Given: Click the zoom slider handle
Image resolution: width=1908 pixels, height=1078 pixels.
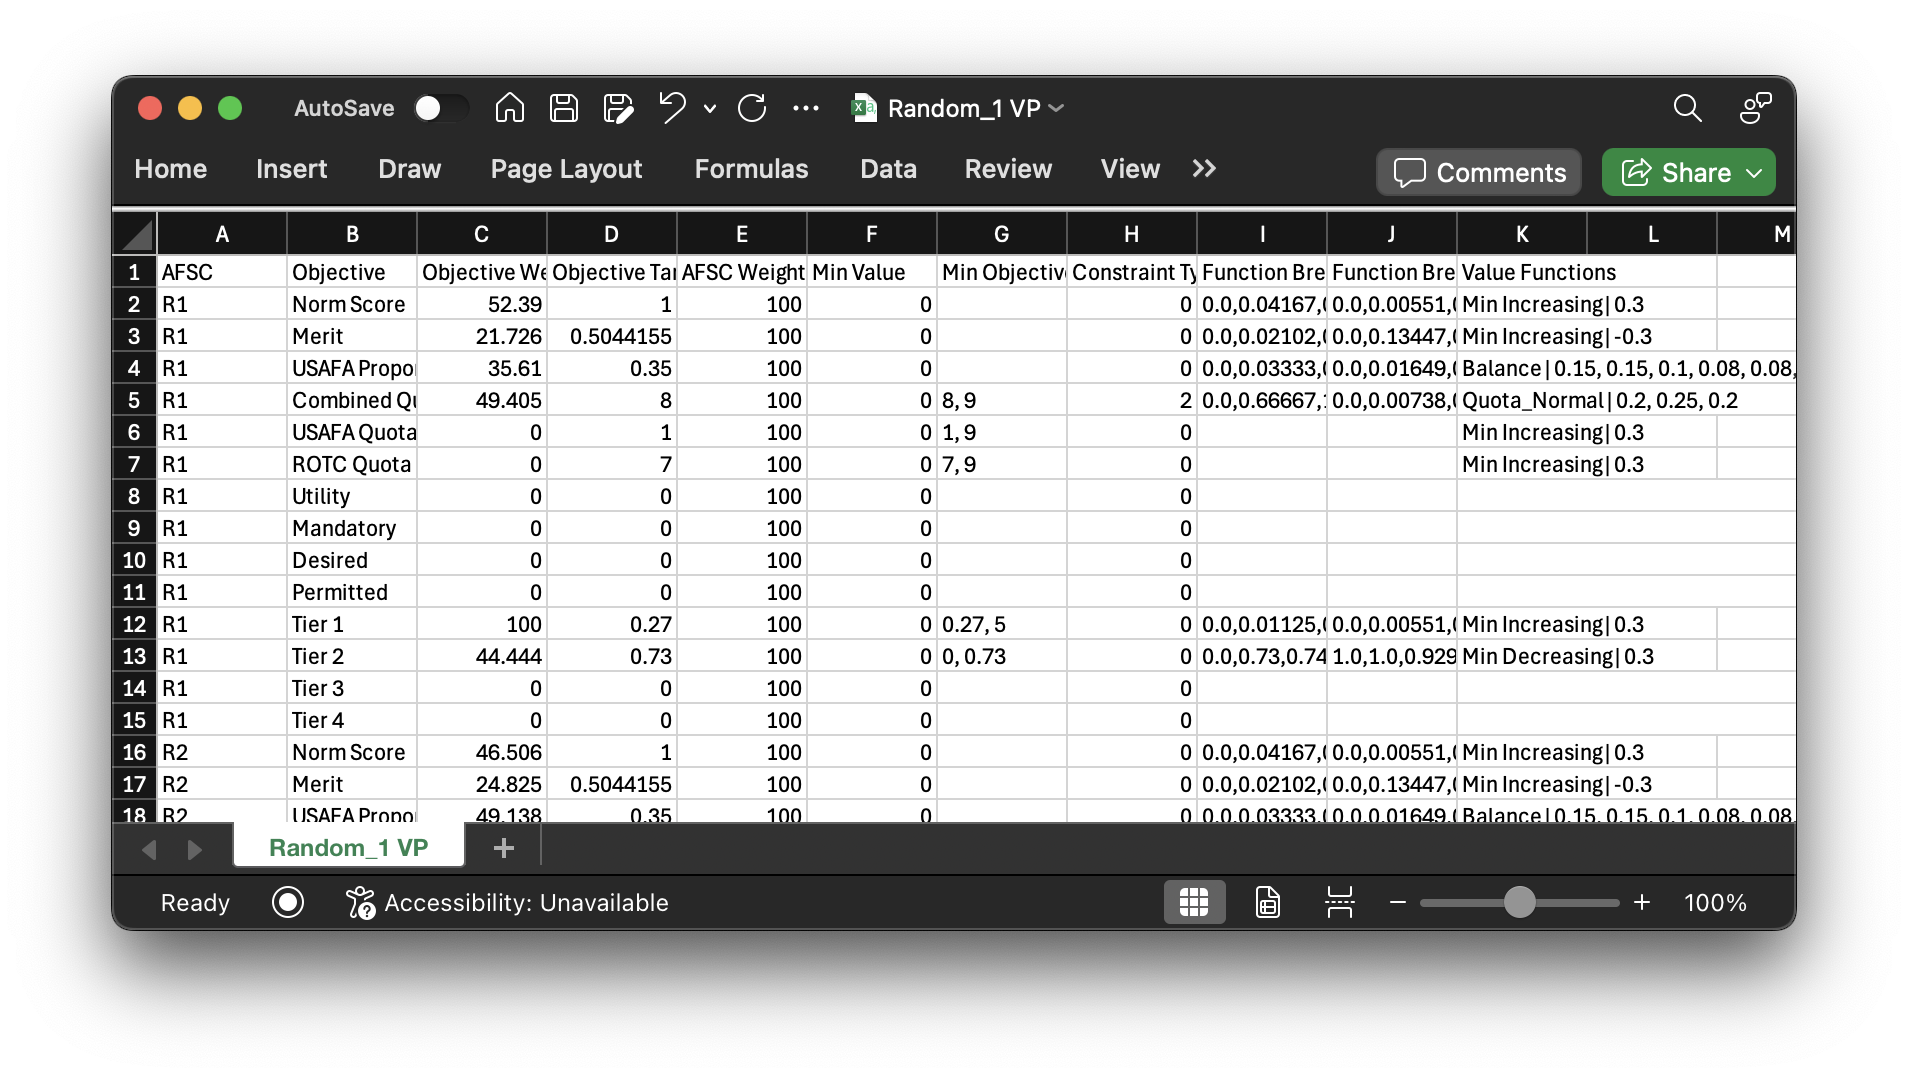Looking at the screenshot, I should pyautogui.click(x=1520, y=902).
